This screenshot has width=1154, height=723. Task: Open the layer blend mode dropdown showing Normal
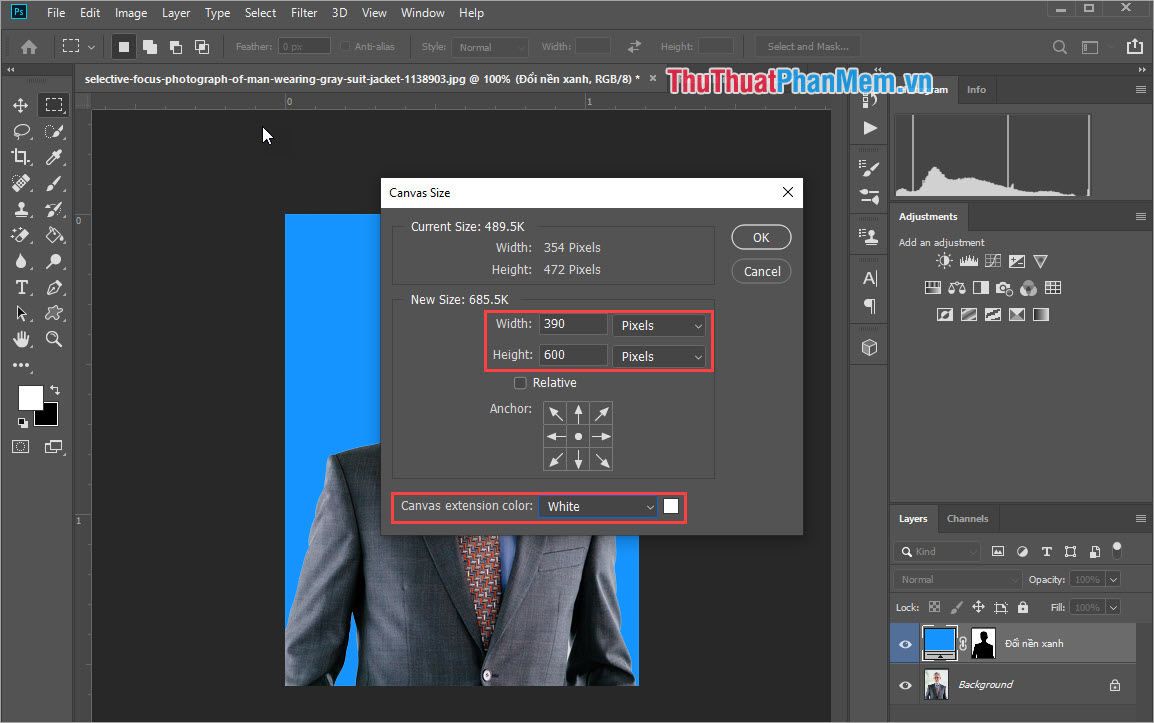point(956,579)
